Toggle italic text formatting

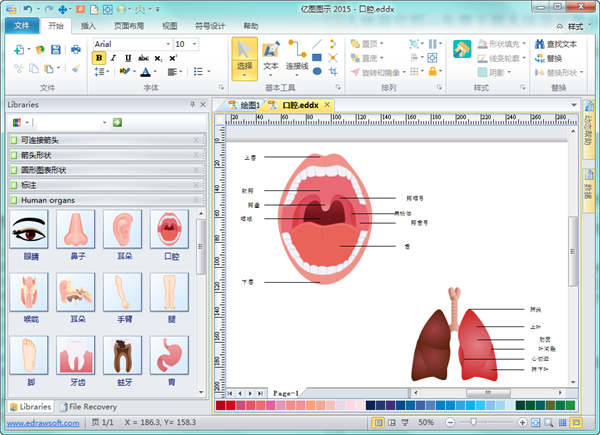click(113, 58)
